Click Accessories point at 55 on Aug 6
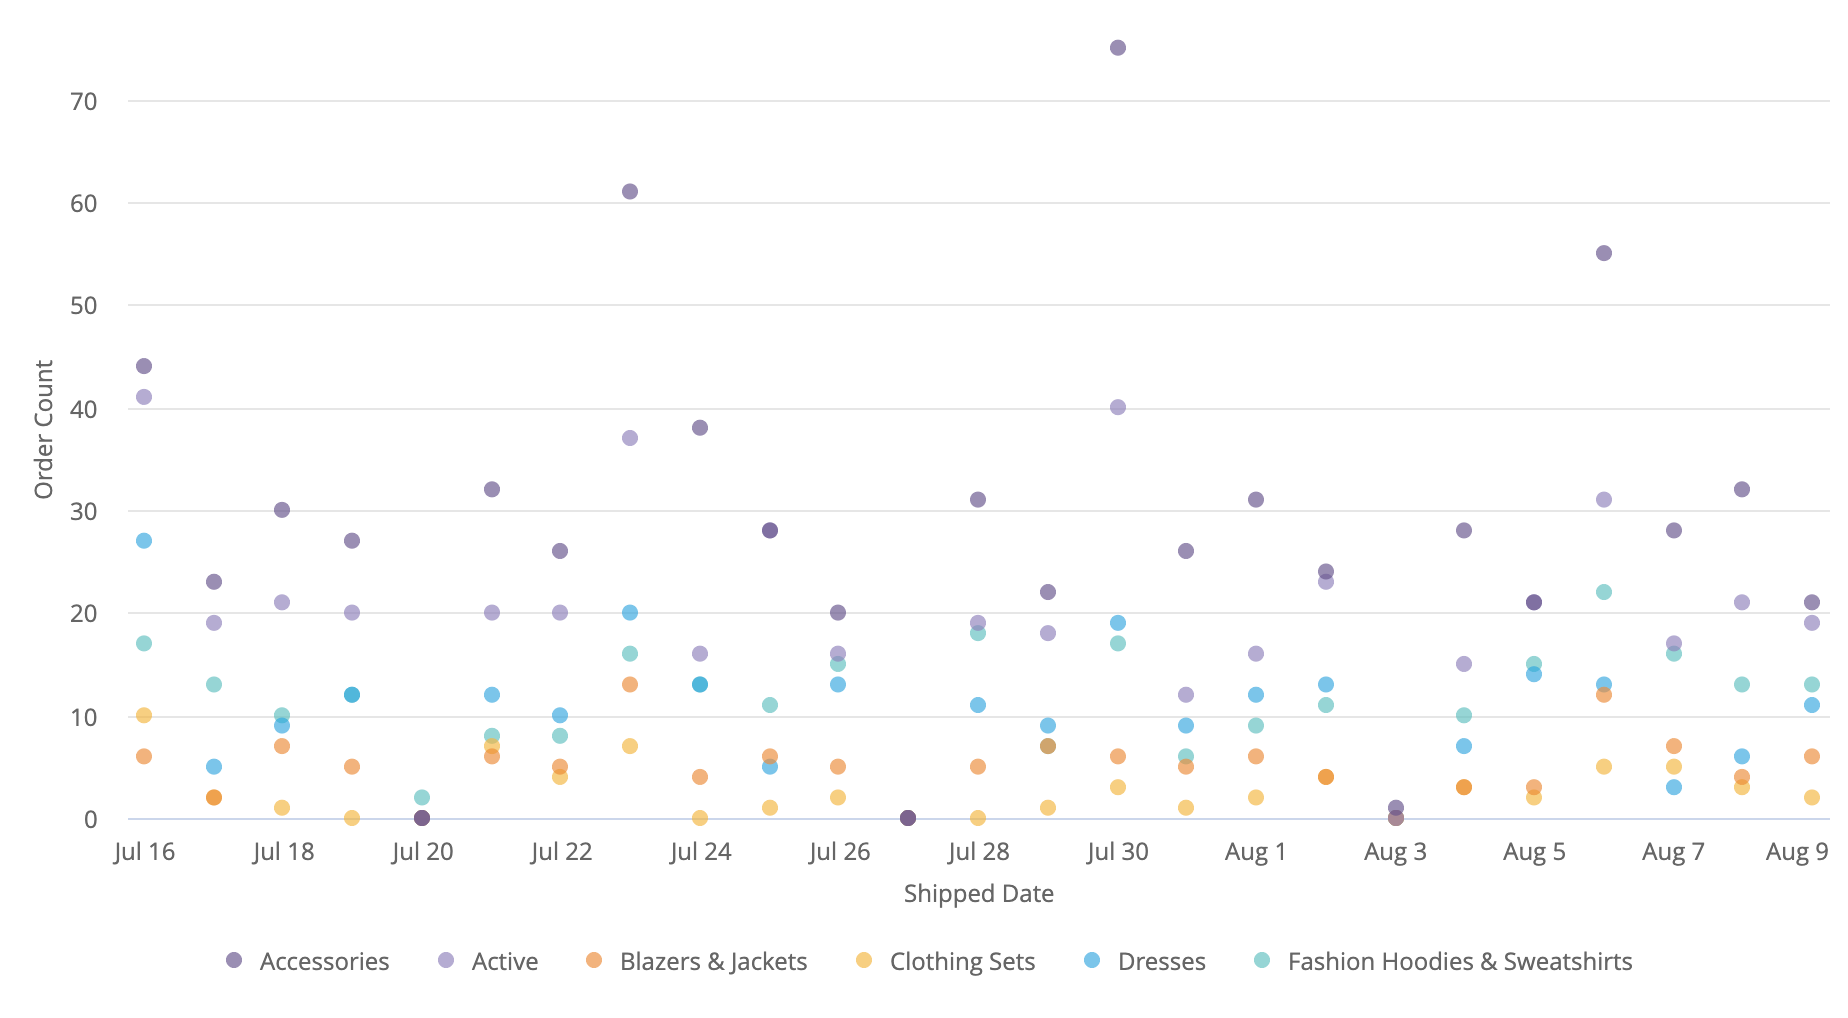Image resolution: width=1848 pixels, height=1018 pixels. [x=1604, y=253]
